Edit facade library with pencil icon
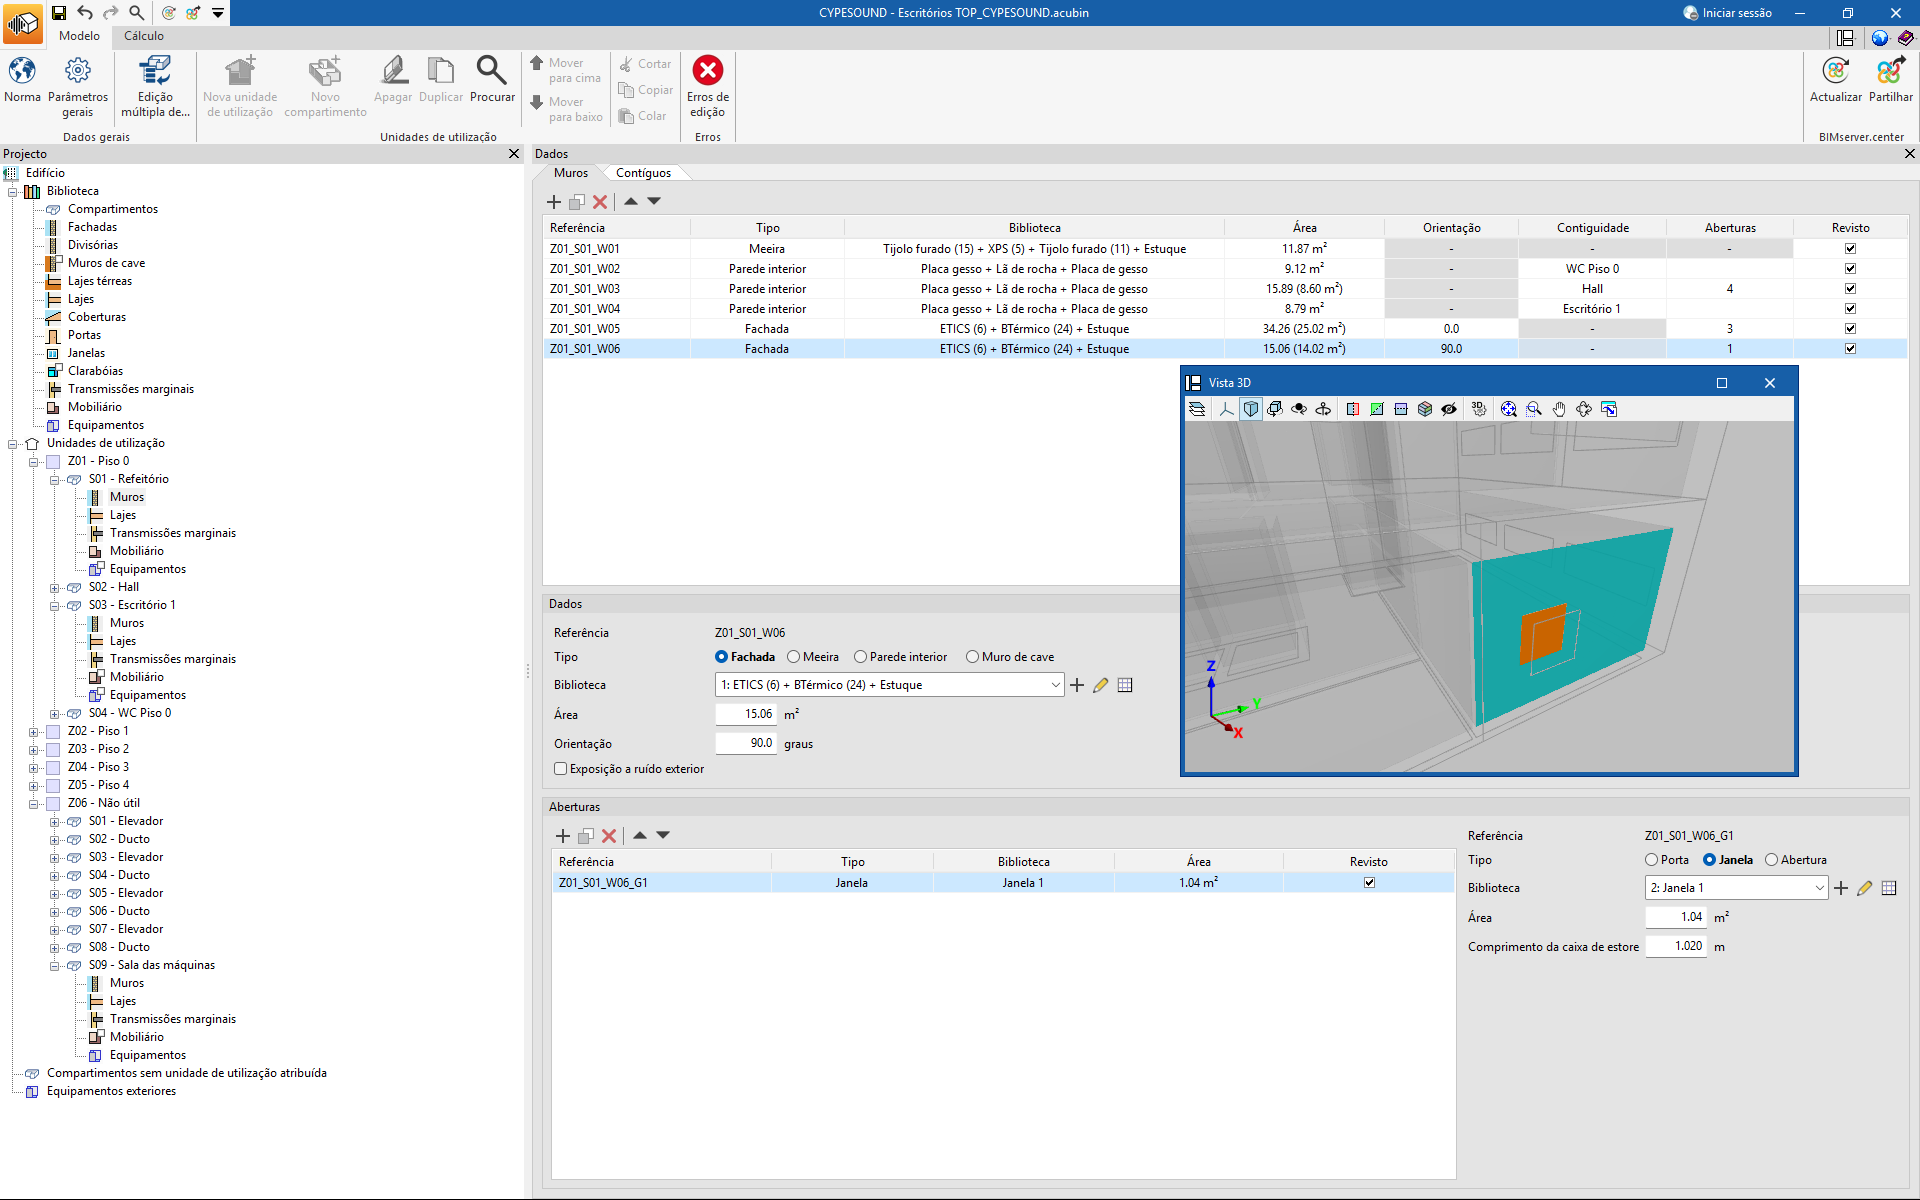Screen dimensions: 1920x1200 [x=1101, y=686]
